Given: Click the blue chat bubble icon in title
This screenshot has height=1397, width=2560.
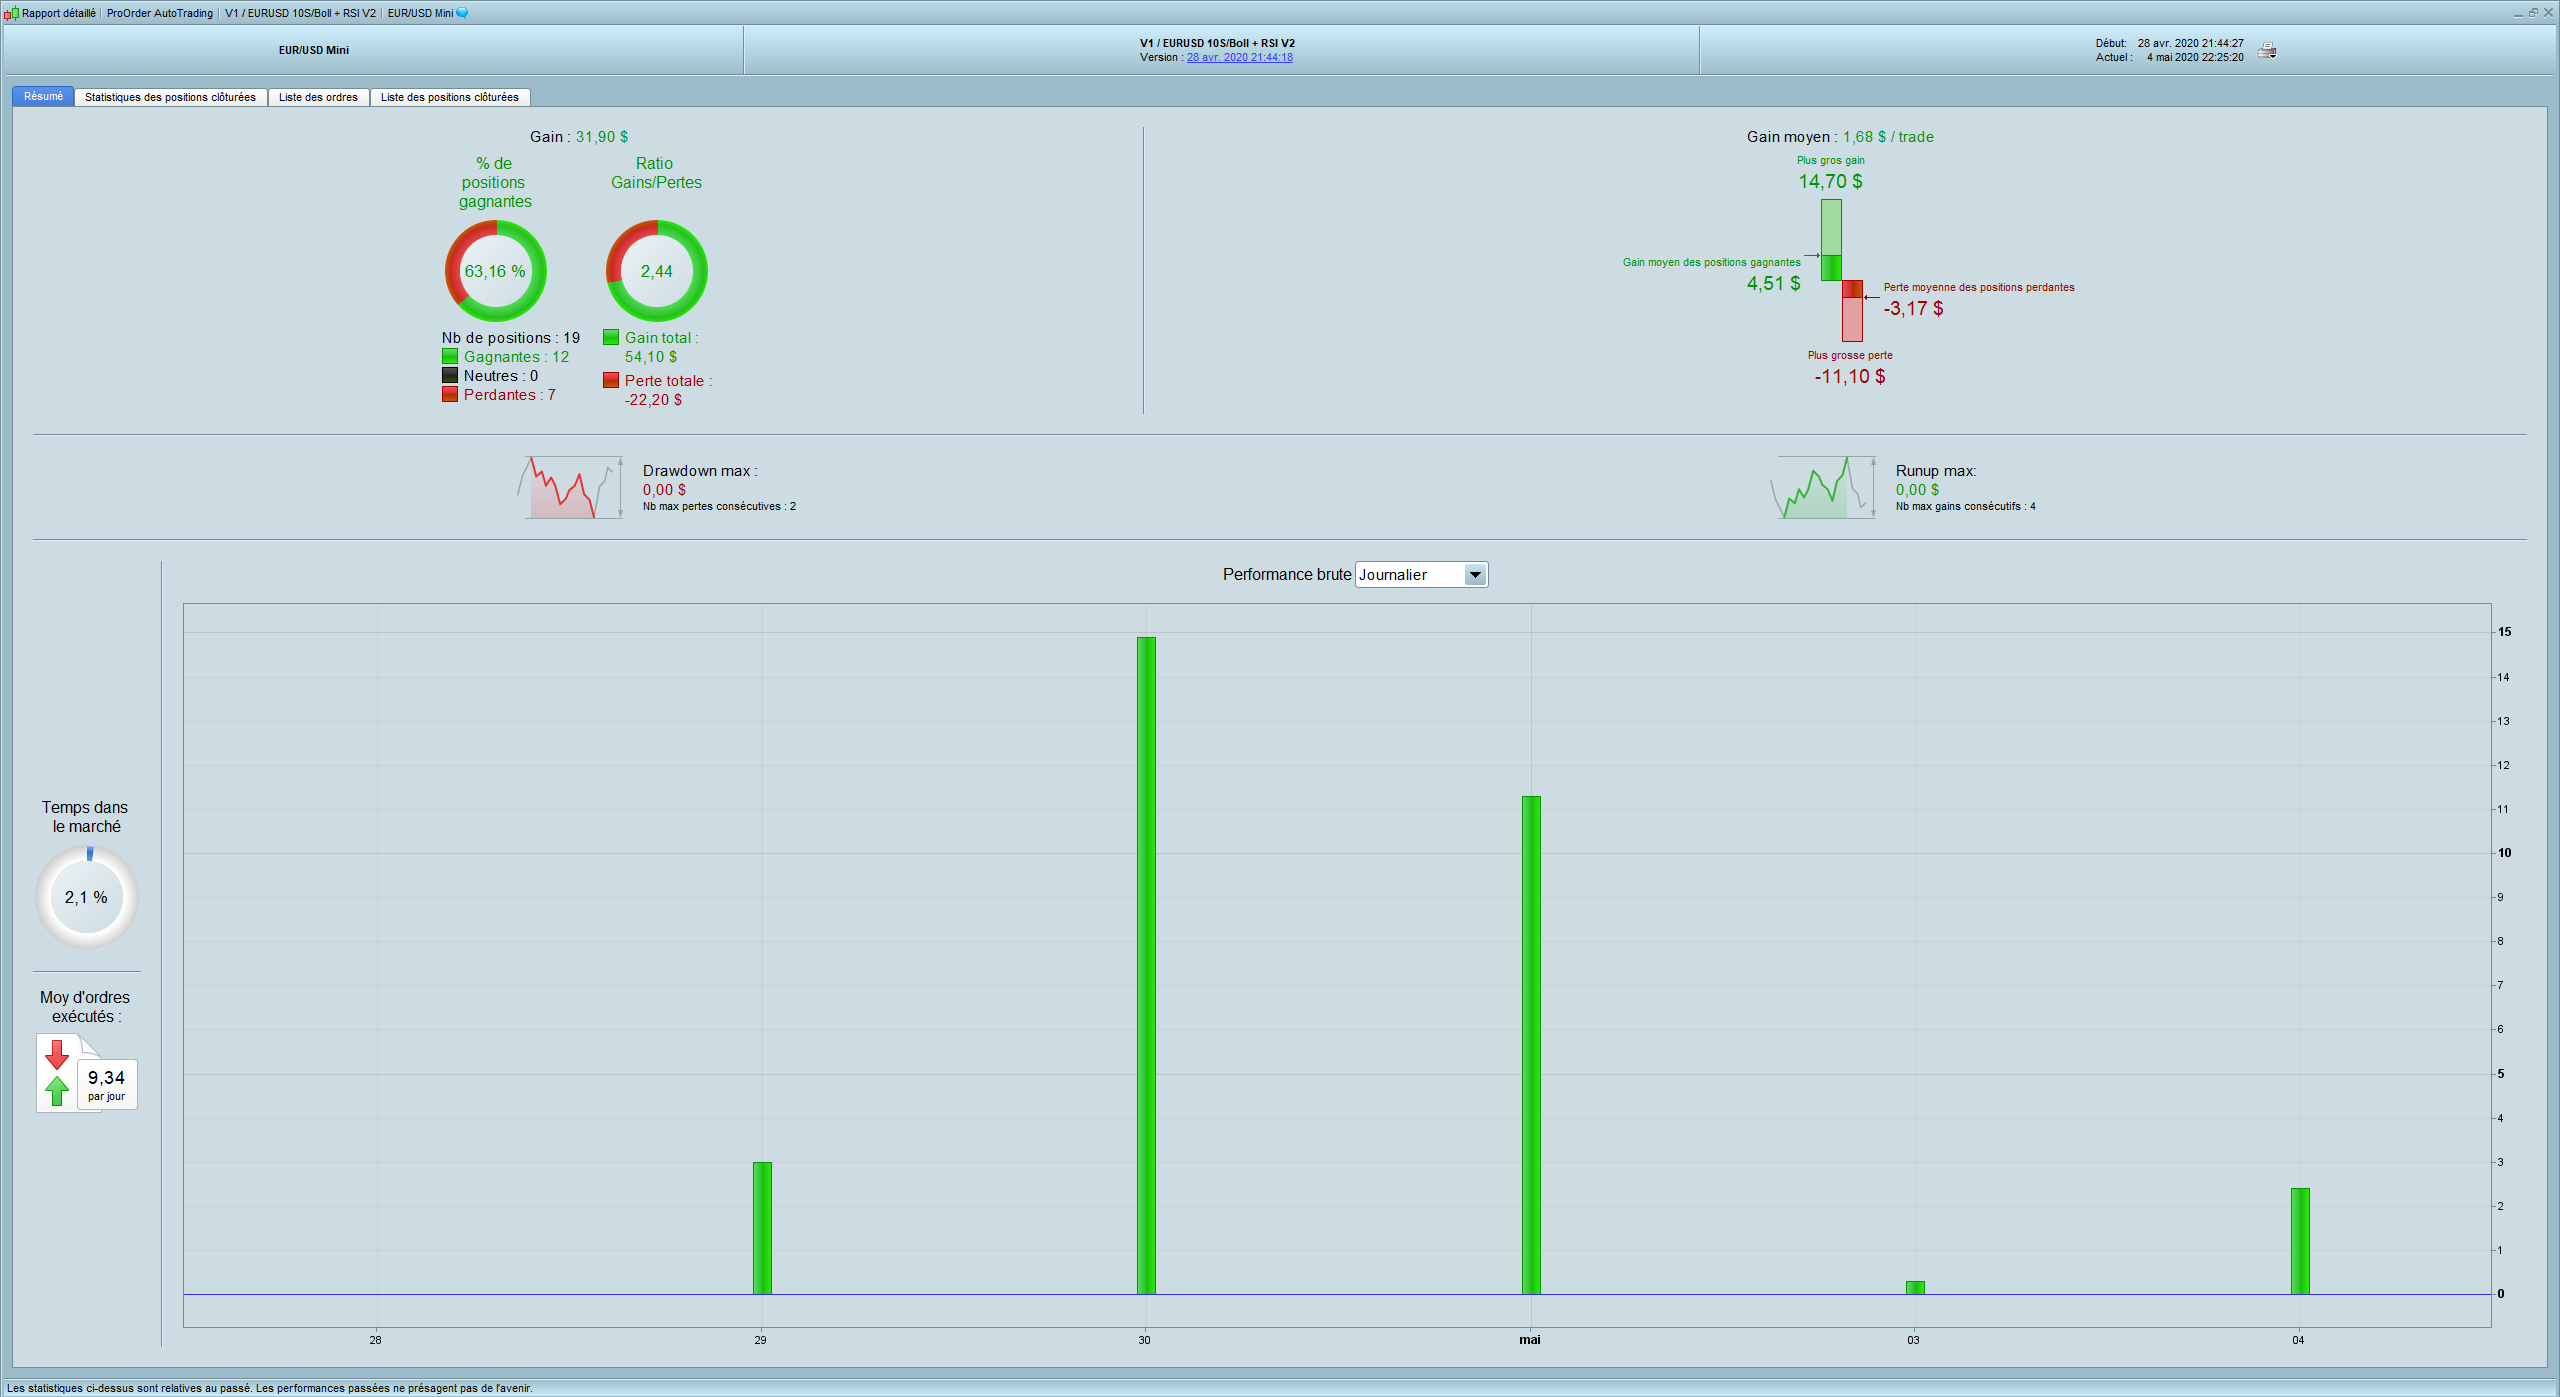Looking at the screenshot, I should pos(462,13).
